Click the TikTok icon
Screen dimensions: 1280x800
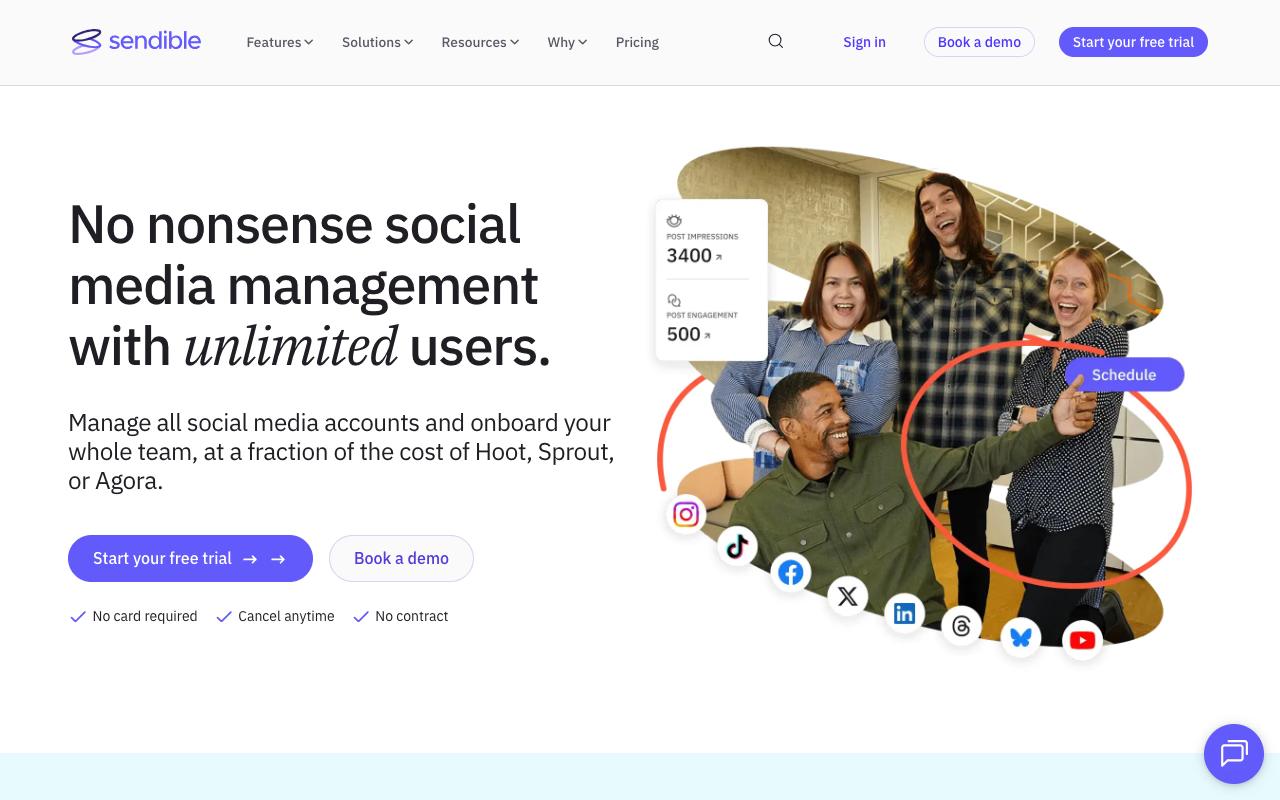(737, 545)
